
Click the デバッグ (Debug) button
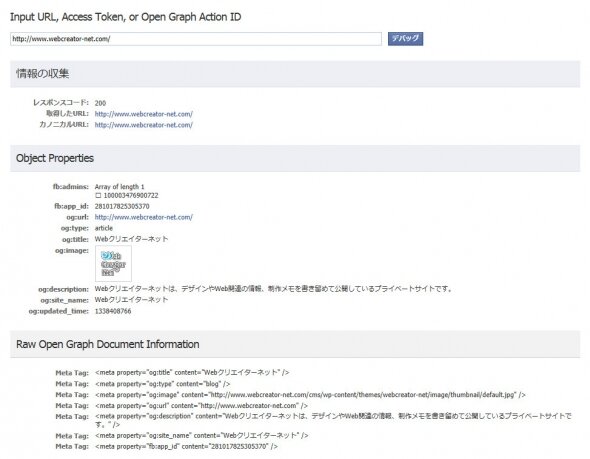click(x=405, y=39)
